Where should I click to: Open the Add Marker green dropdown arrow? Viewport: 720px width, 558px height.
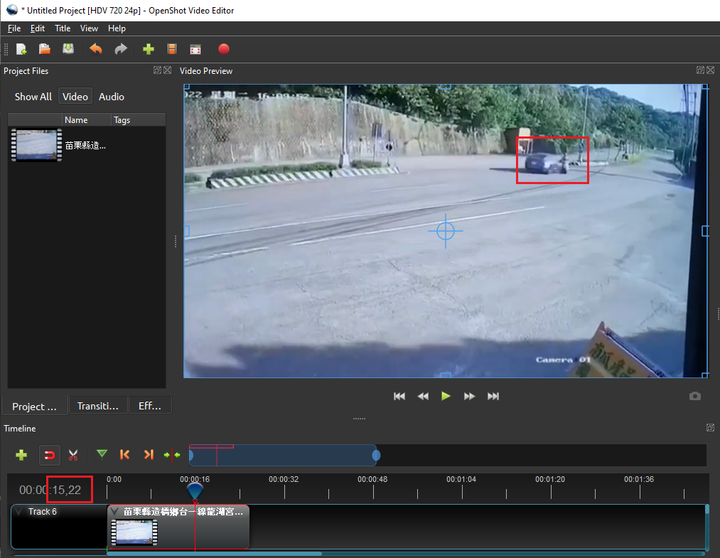click(x=101, y=455)
